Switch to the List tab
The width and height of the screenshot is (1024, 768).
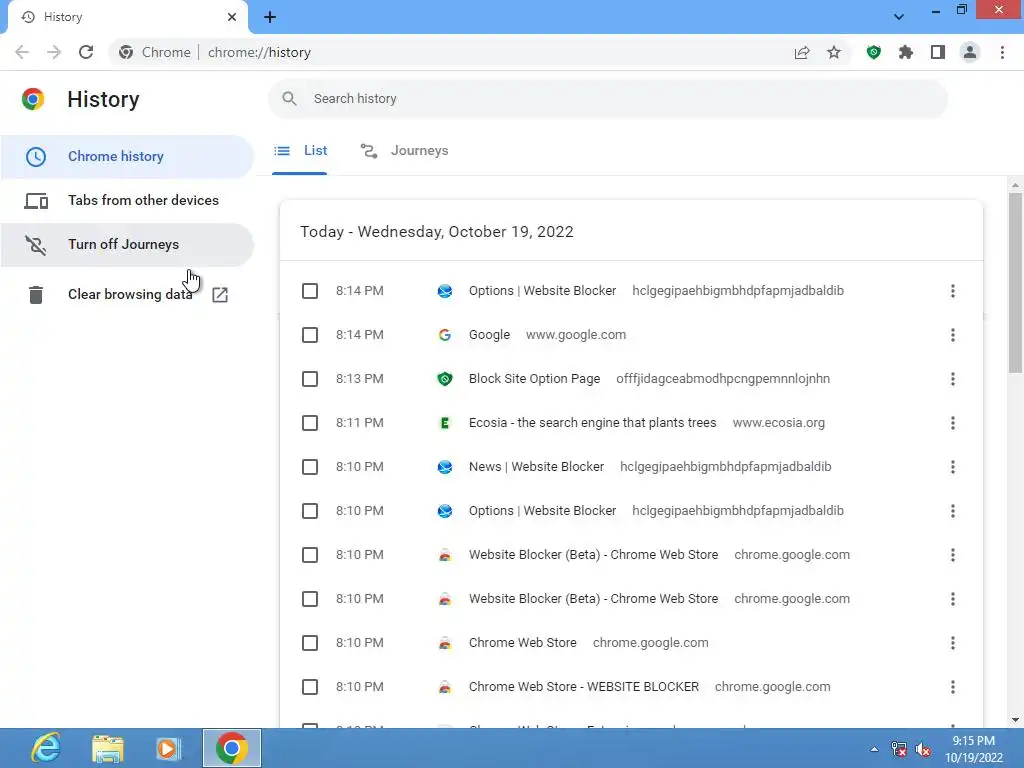coord(300,151)
